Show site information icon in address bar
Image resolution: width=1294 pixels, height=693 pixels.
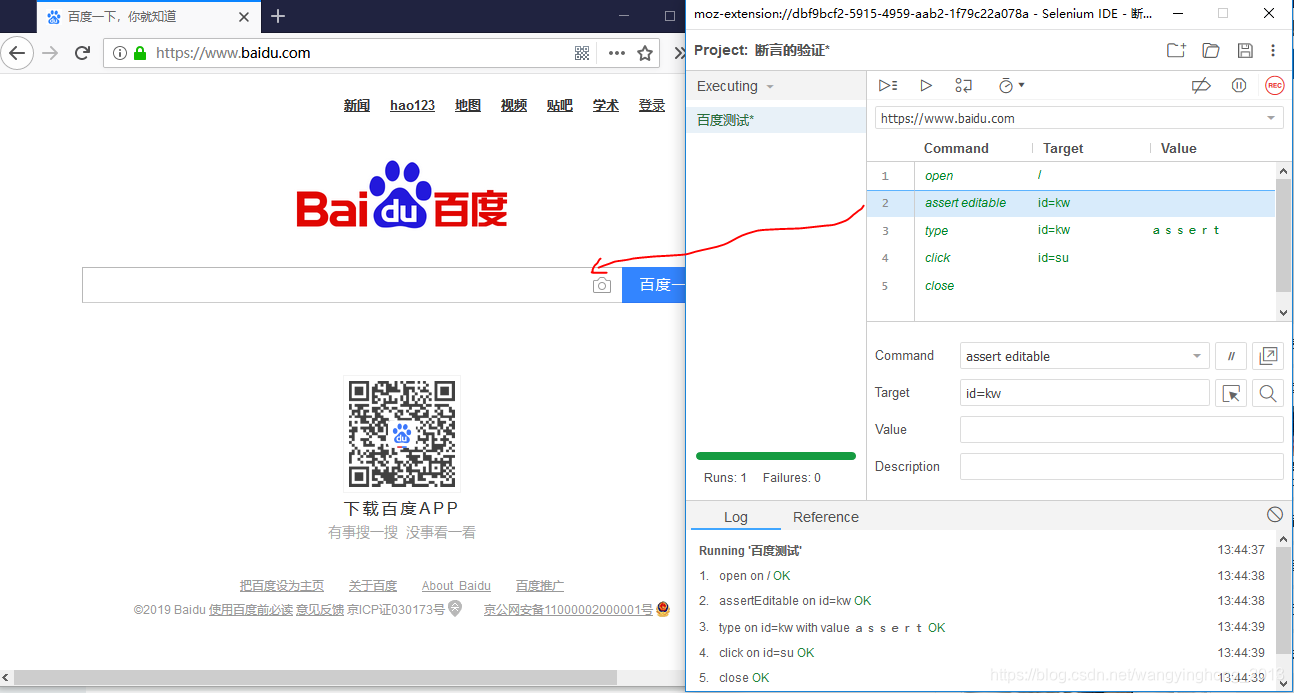click(120, 53)
